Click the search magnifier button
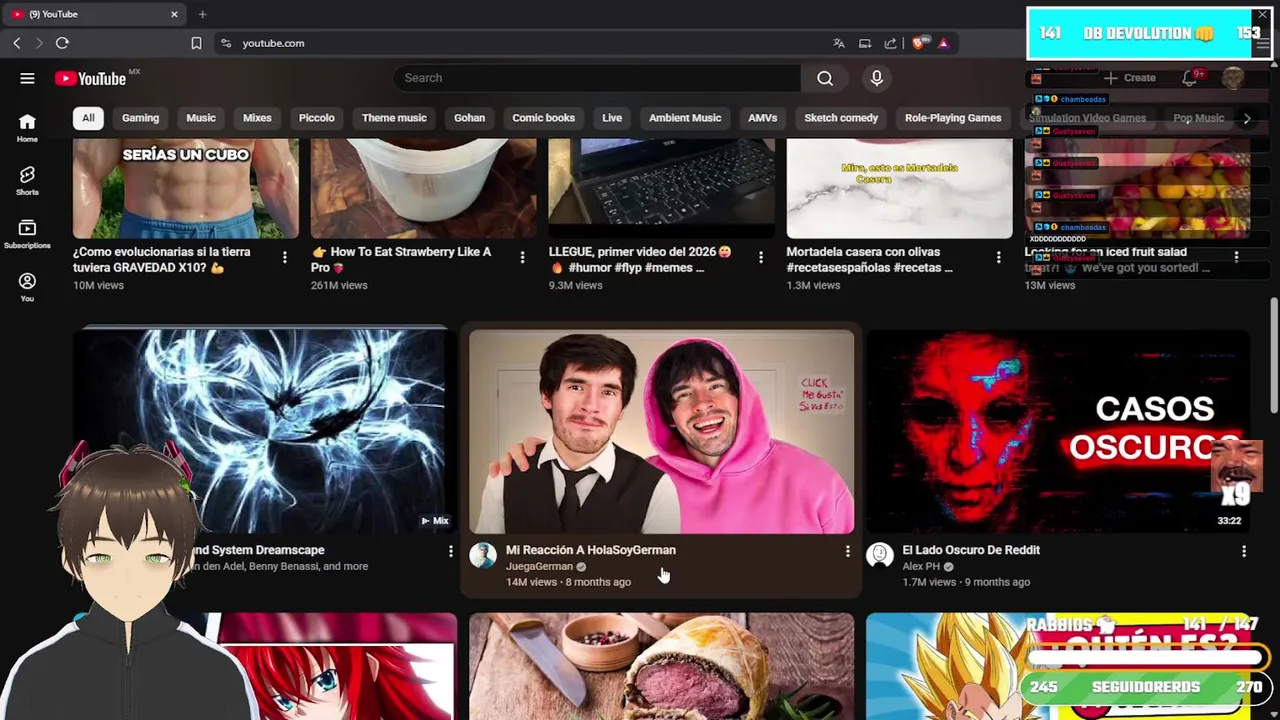Viewport: 1280px width, 720px height. click(x=825, y=78)
